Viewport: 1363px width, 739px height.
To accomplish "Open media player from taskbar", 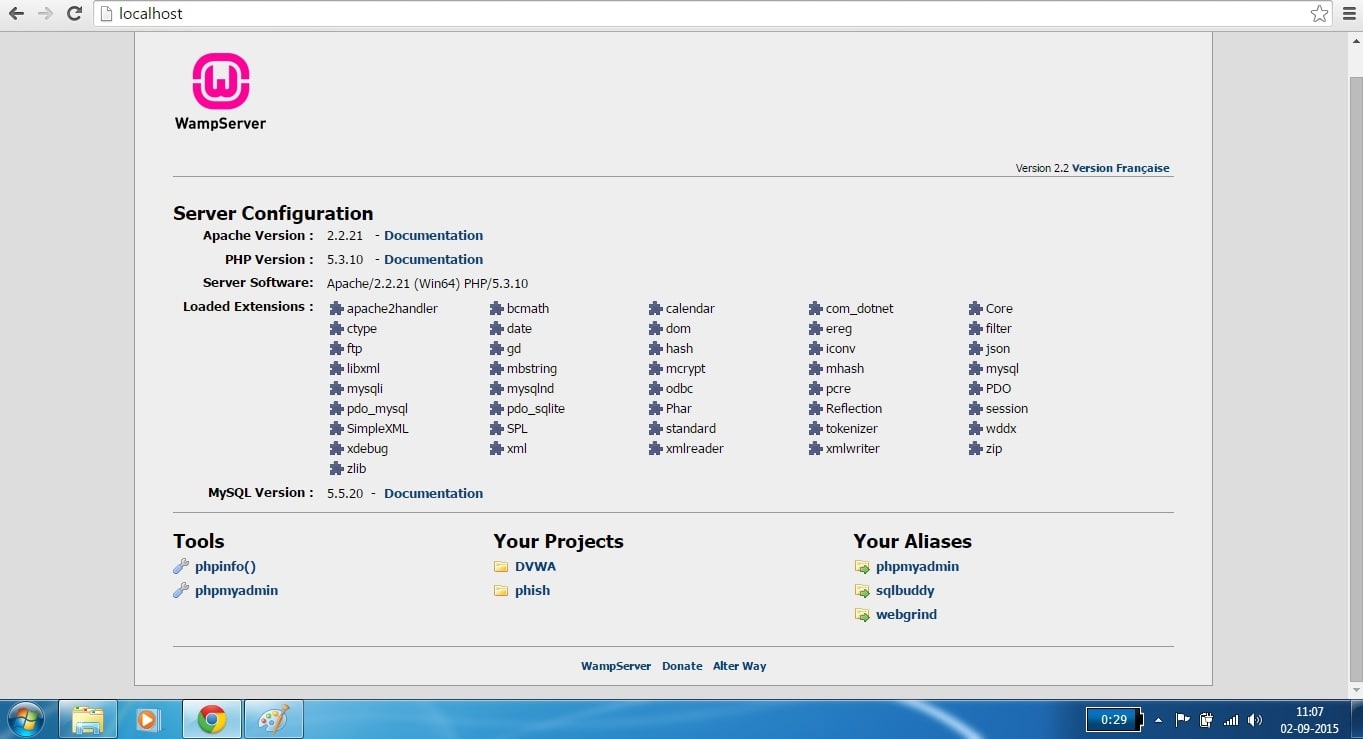I will pyautogui.click(x=149, y=719).
